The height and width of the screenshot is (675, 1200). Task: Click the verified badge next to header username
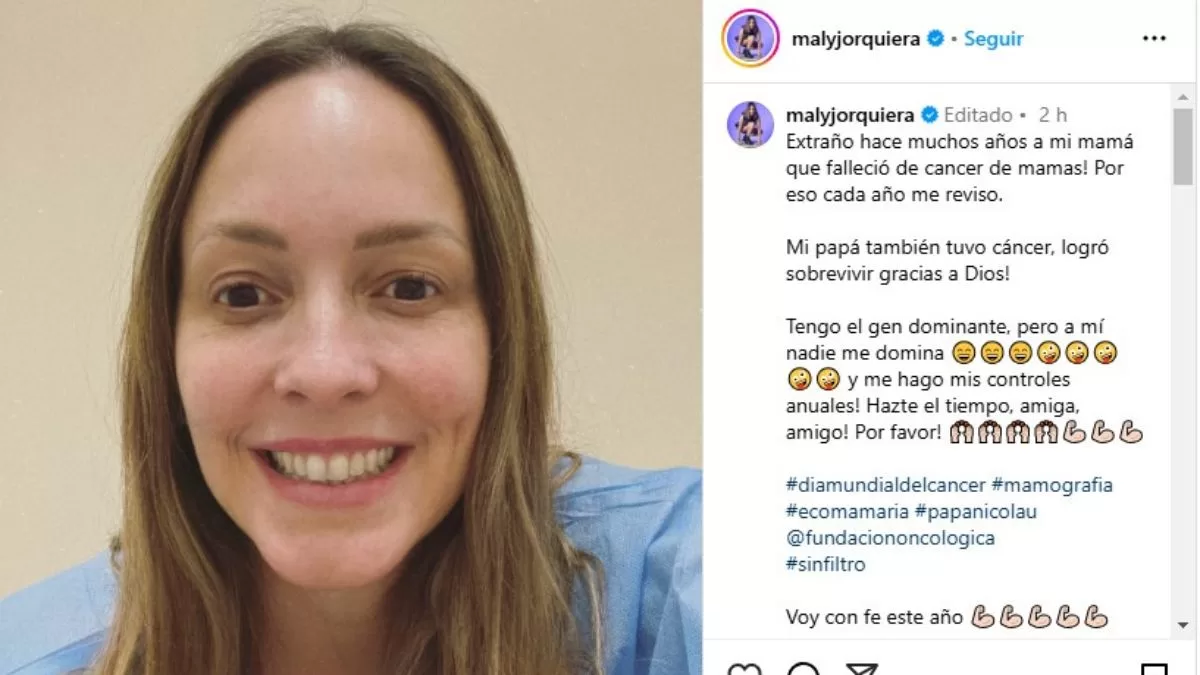[x=935, y=39]
